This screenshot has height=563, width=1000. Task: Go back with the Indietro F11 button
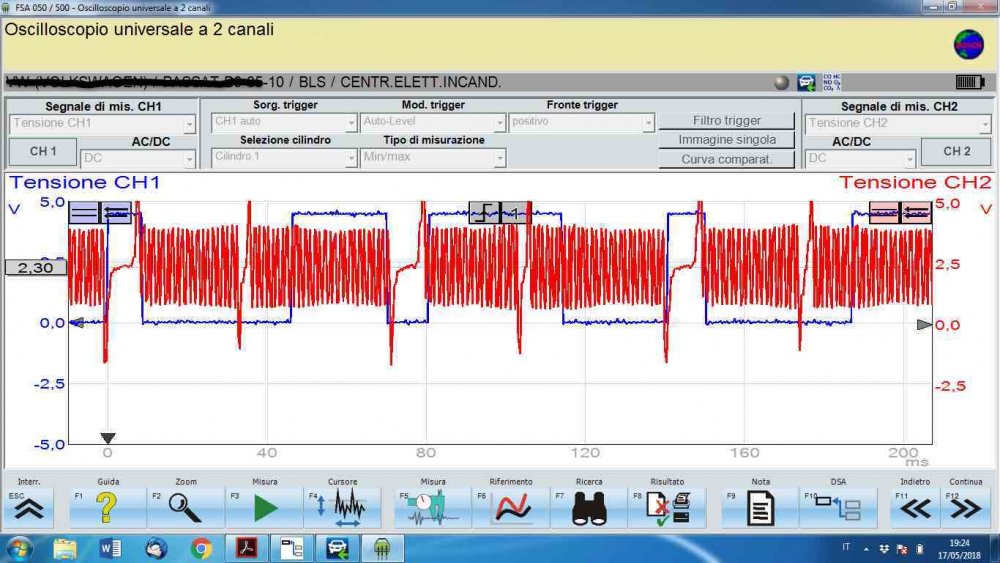point(915,508)
